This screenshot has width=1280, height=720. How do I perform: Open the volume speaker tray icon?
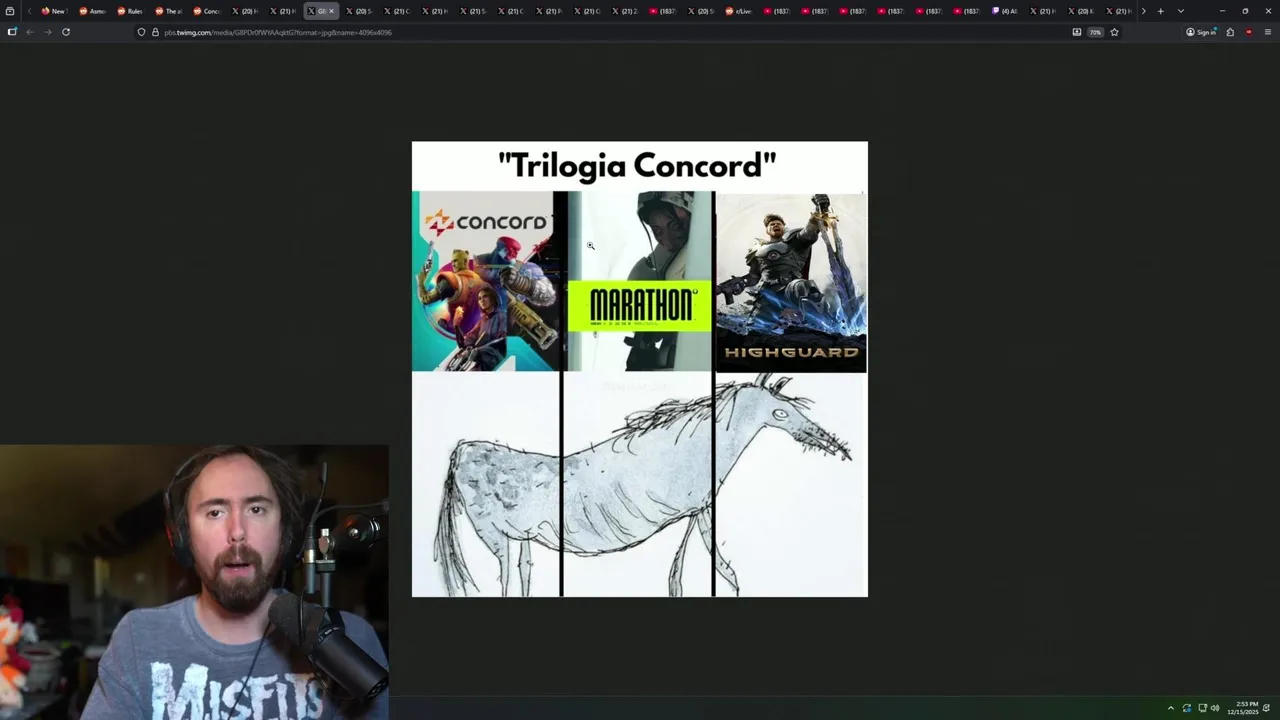pos(1215,708)
